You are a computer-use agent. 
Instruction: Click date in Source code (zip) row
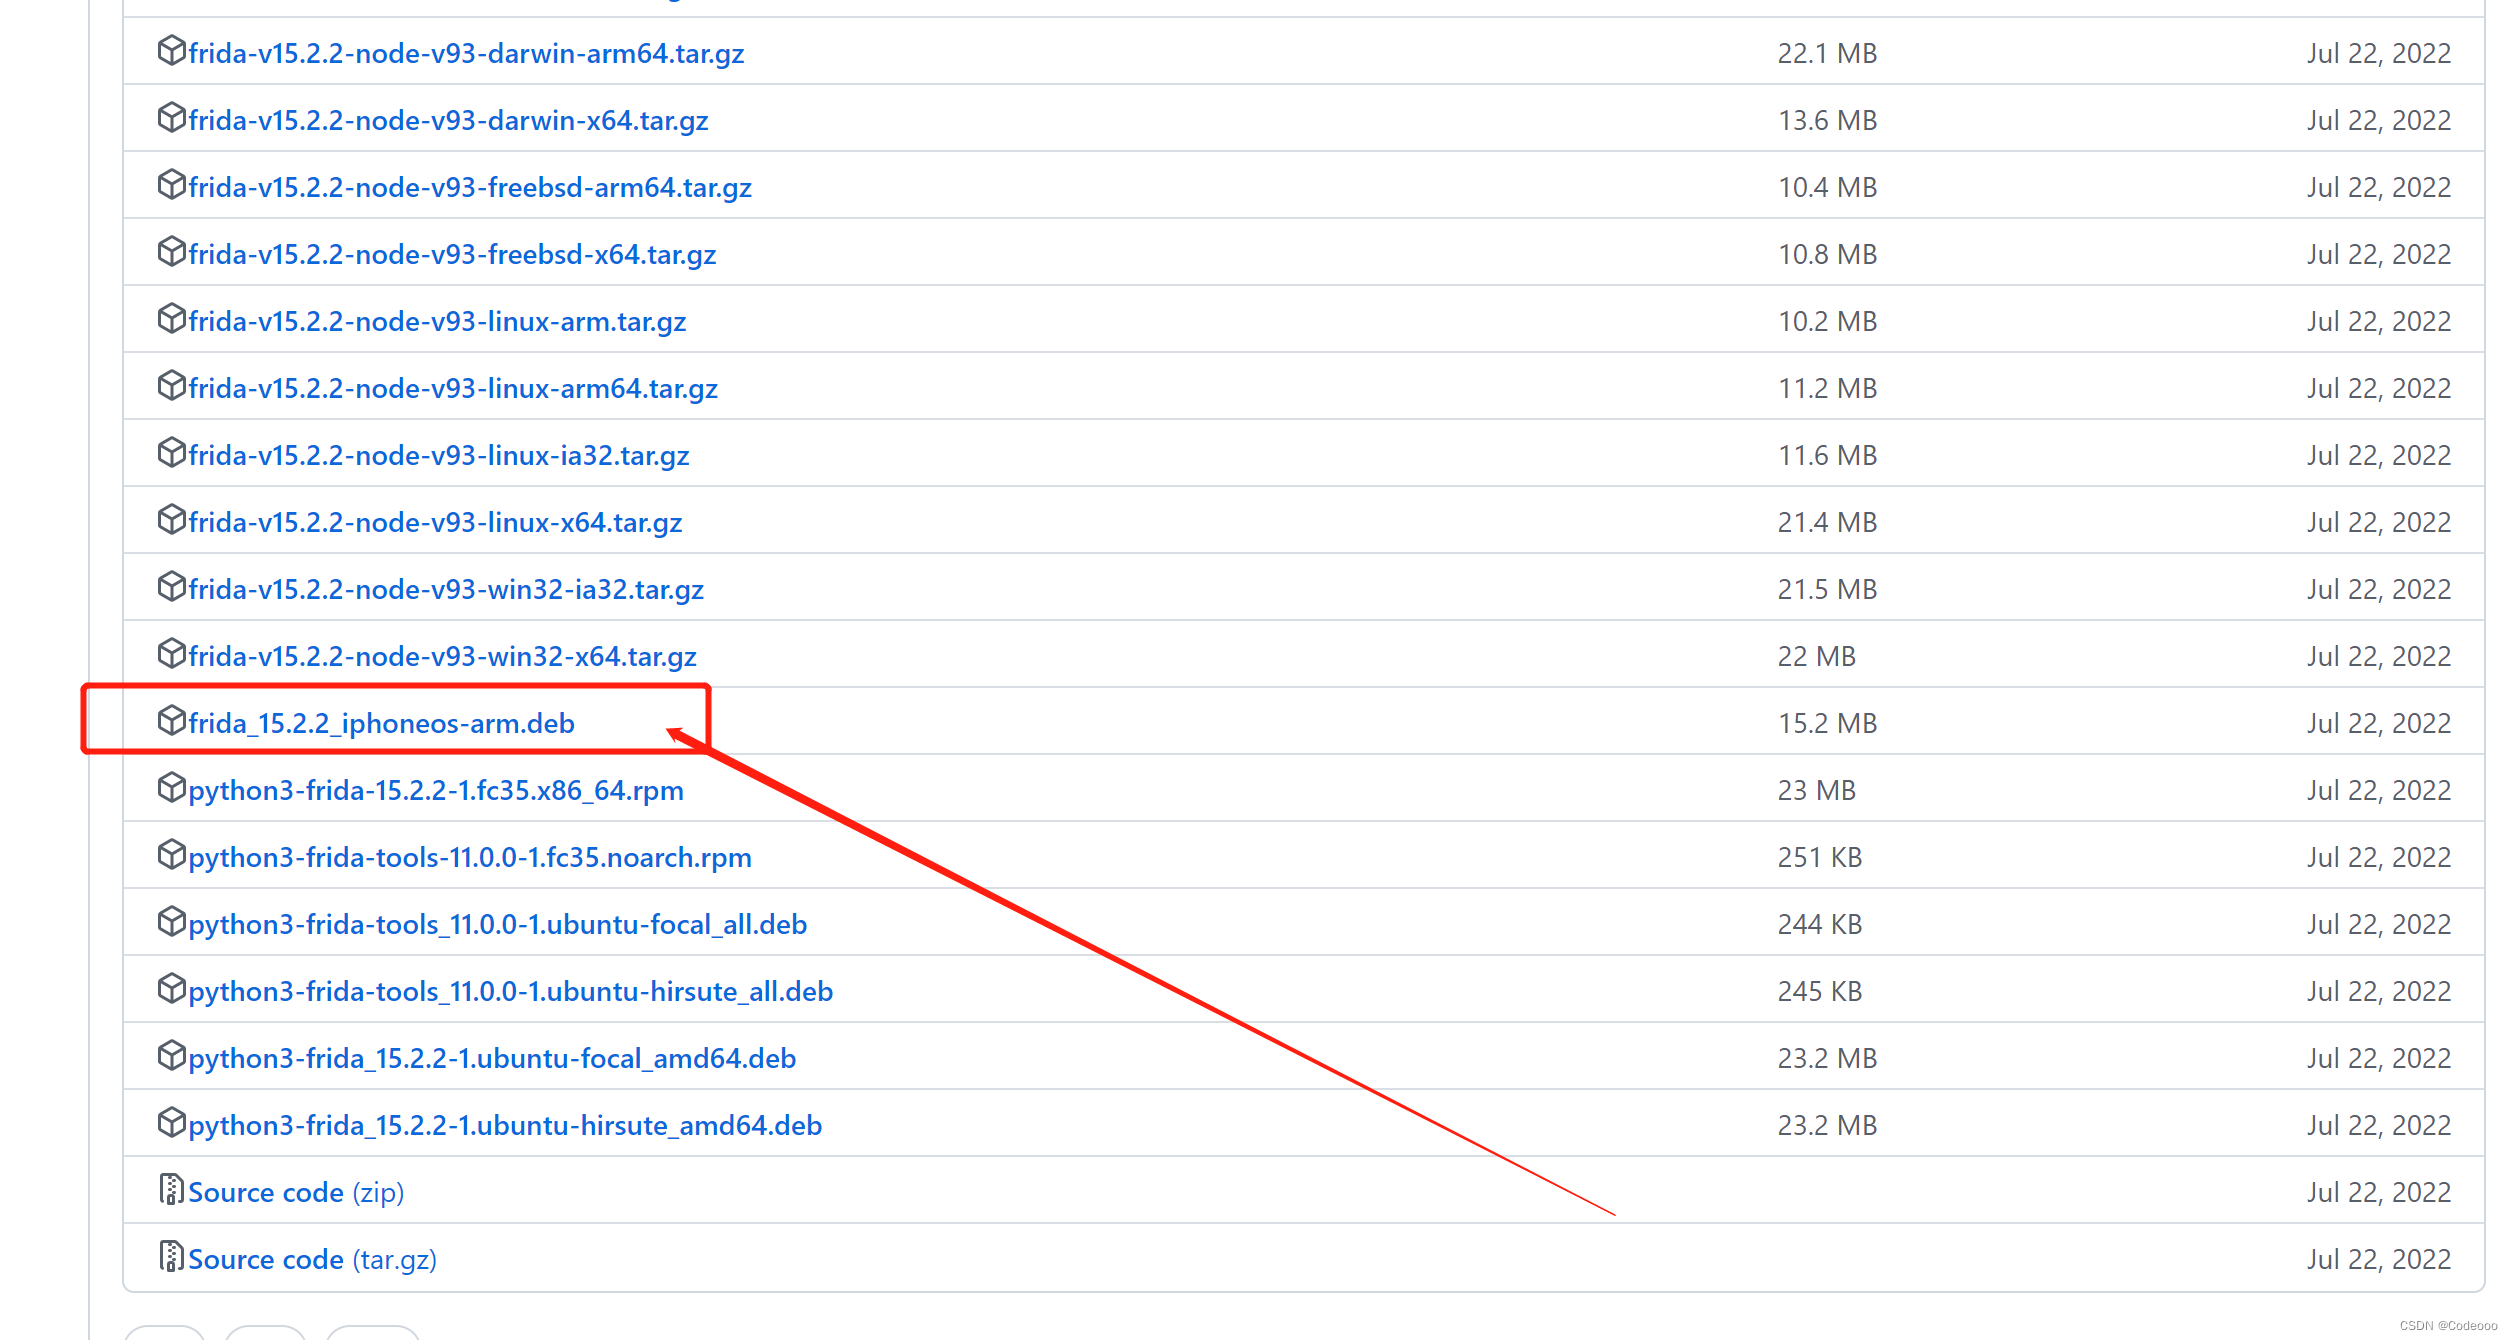tap(2378, 1192)
